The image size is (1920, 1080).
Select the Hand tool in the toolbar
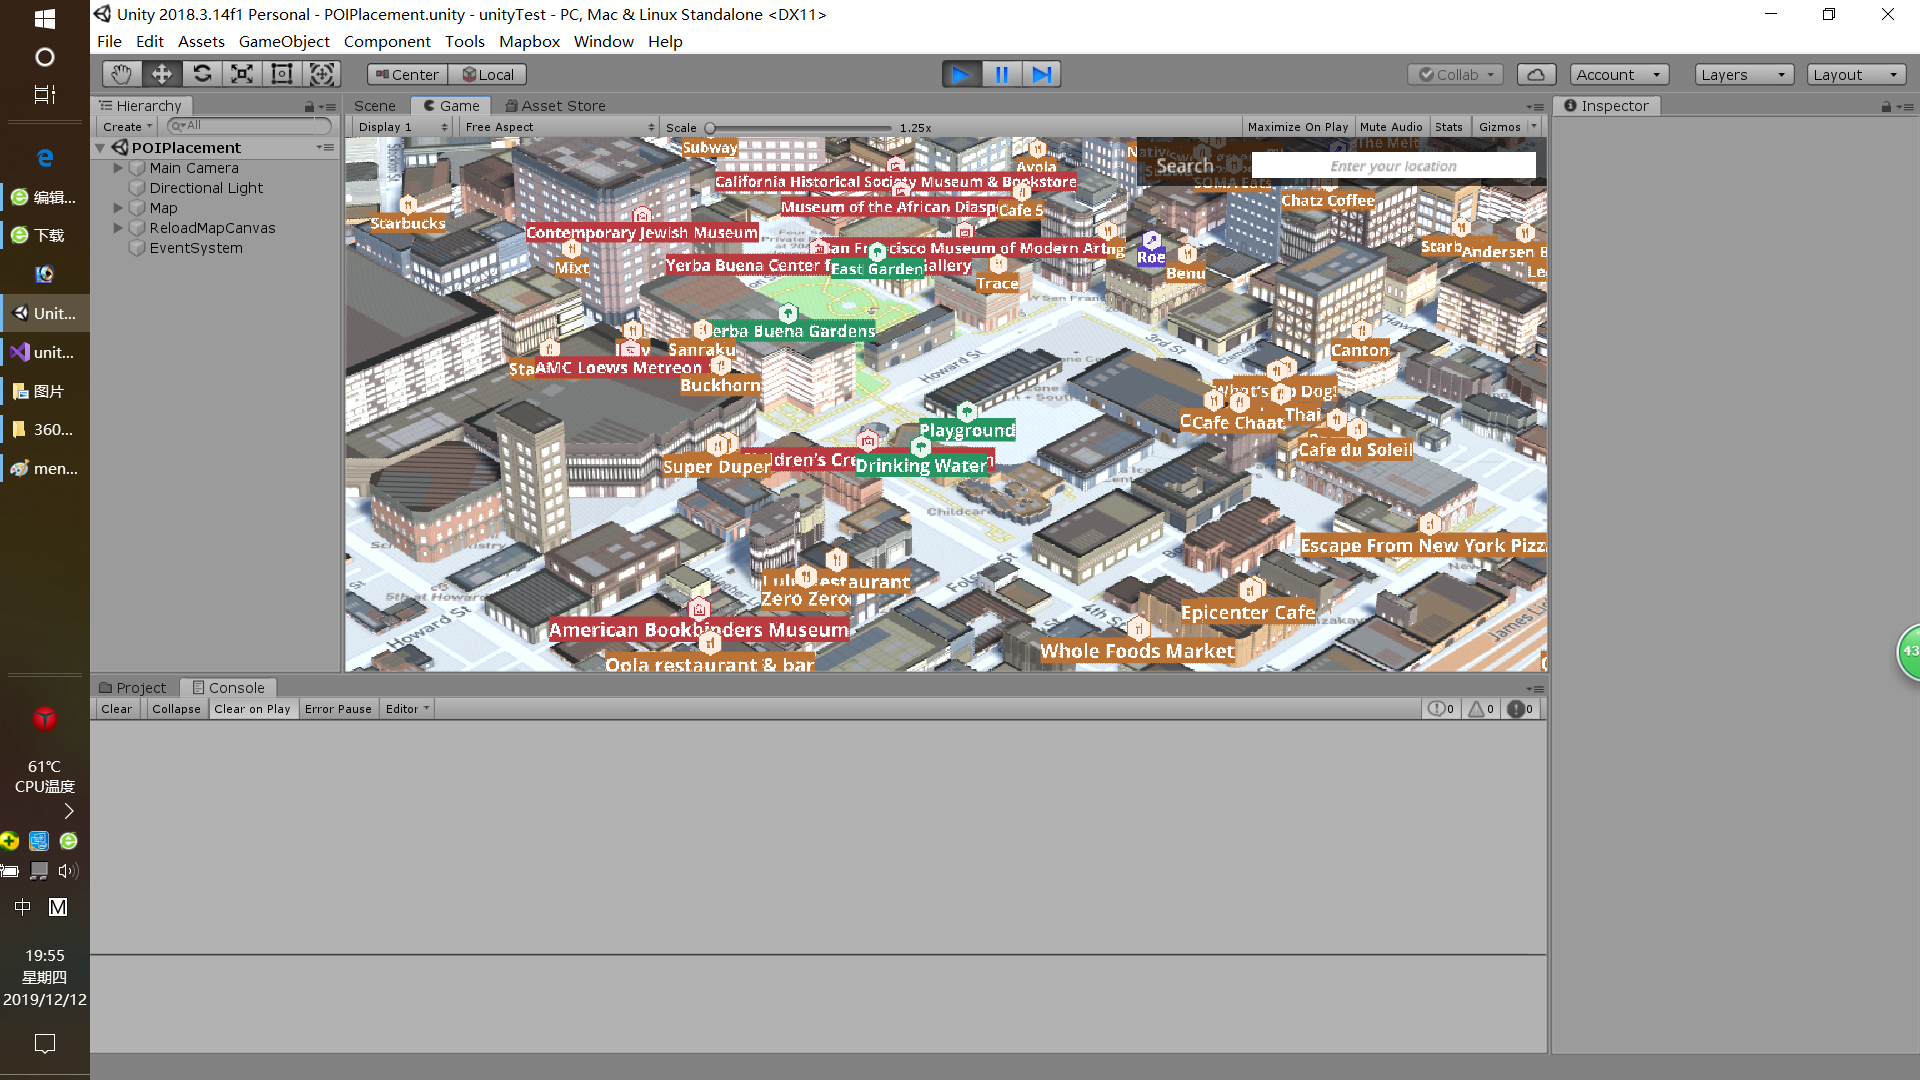pos(121,73)
